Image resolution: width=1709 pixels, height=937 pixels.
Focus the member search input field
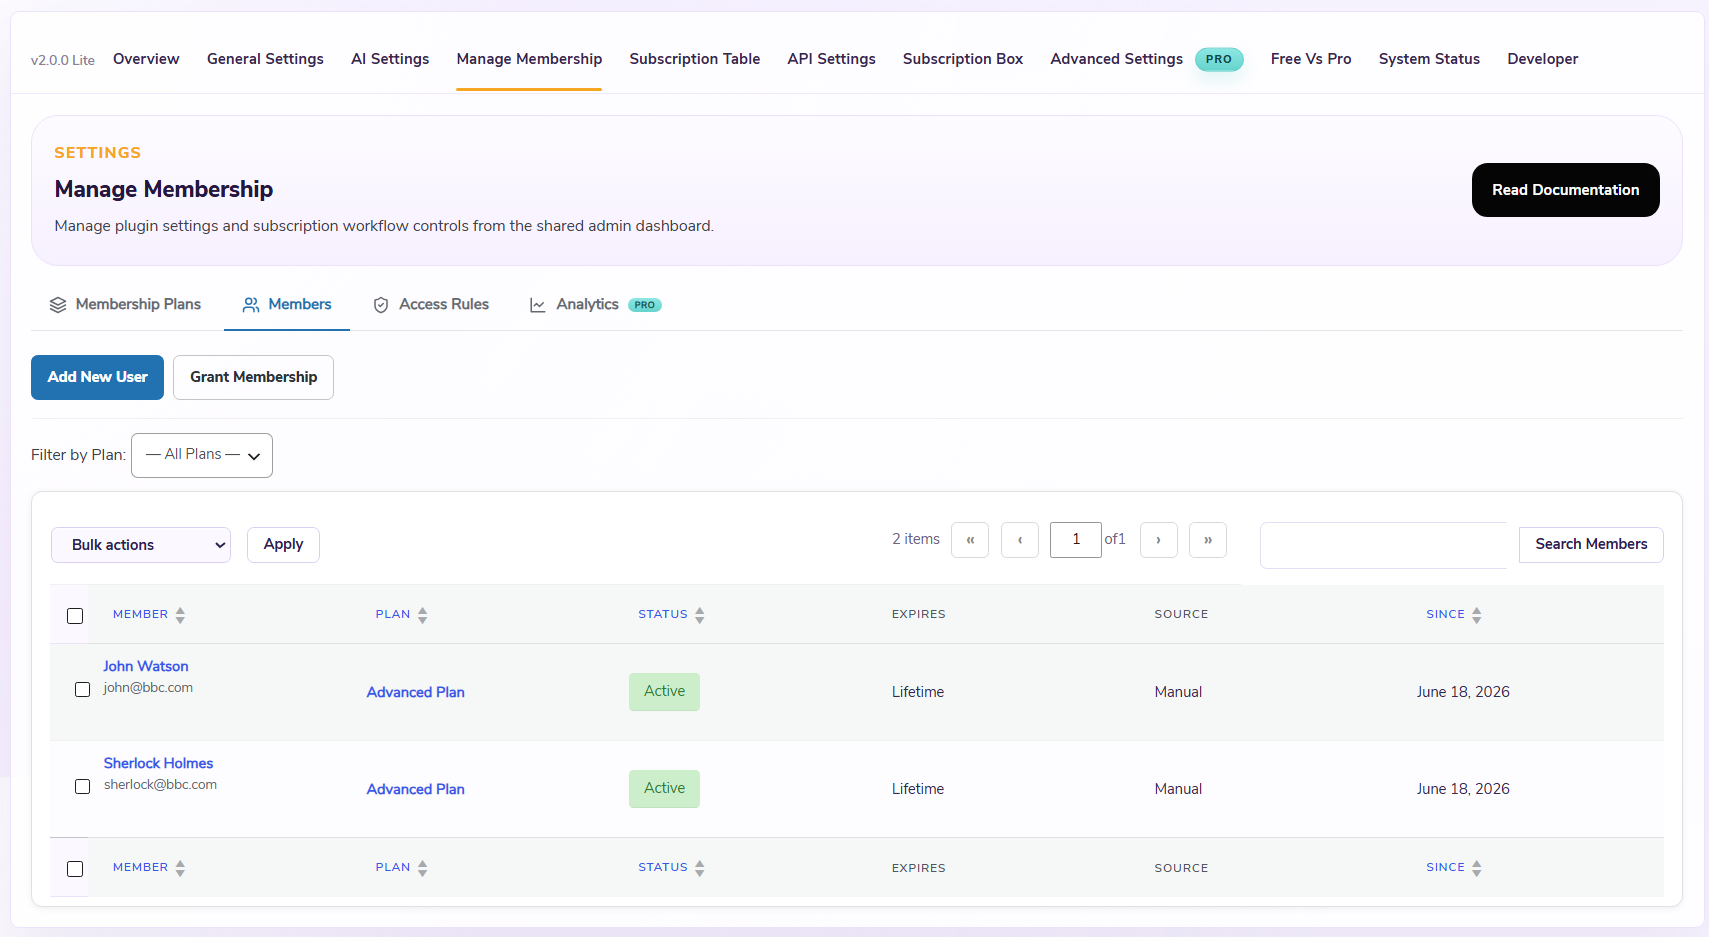1383,545
